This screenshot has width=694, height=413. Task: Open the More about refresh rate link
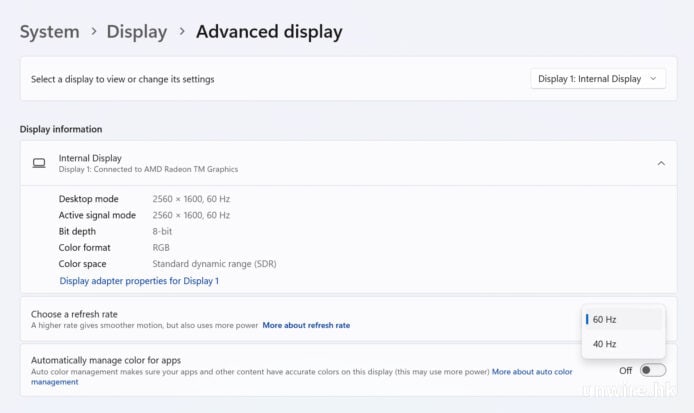[x=306, y=325]
